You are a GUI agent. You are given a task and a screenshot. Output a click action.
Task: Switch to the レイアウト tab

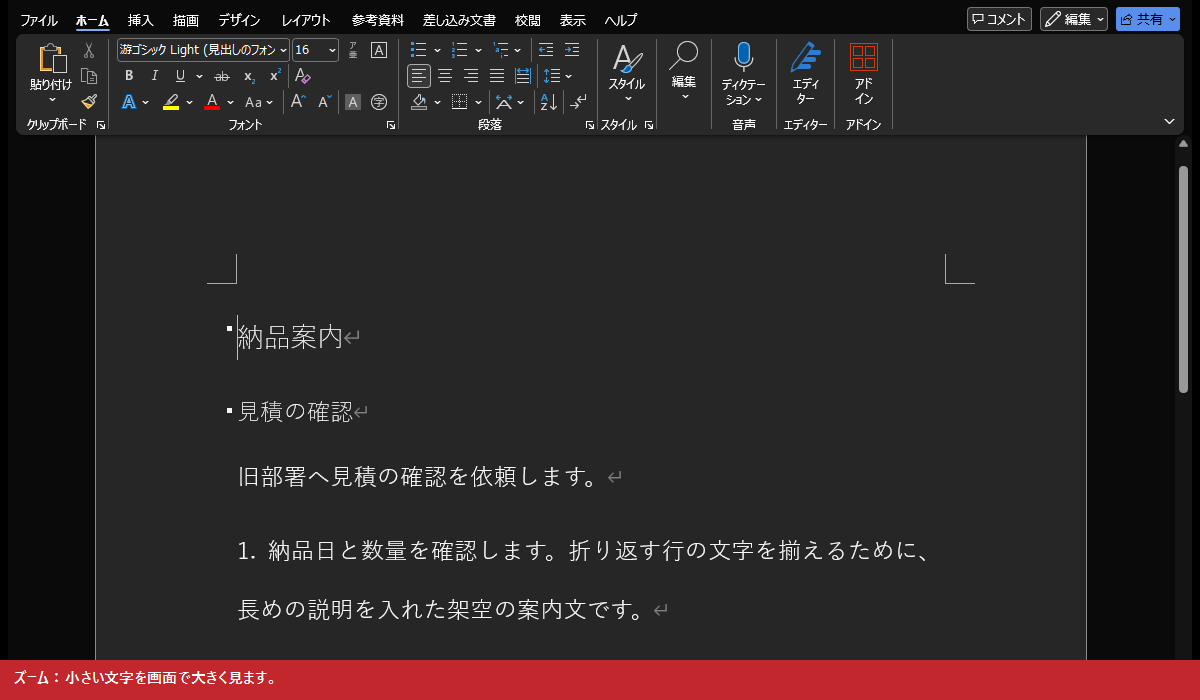306,20
